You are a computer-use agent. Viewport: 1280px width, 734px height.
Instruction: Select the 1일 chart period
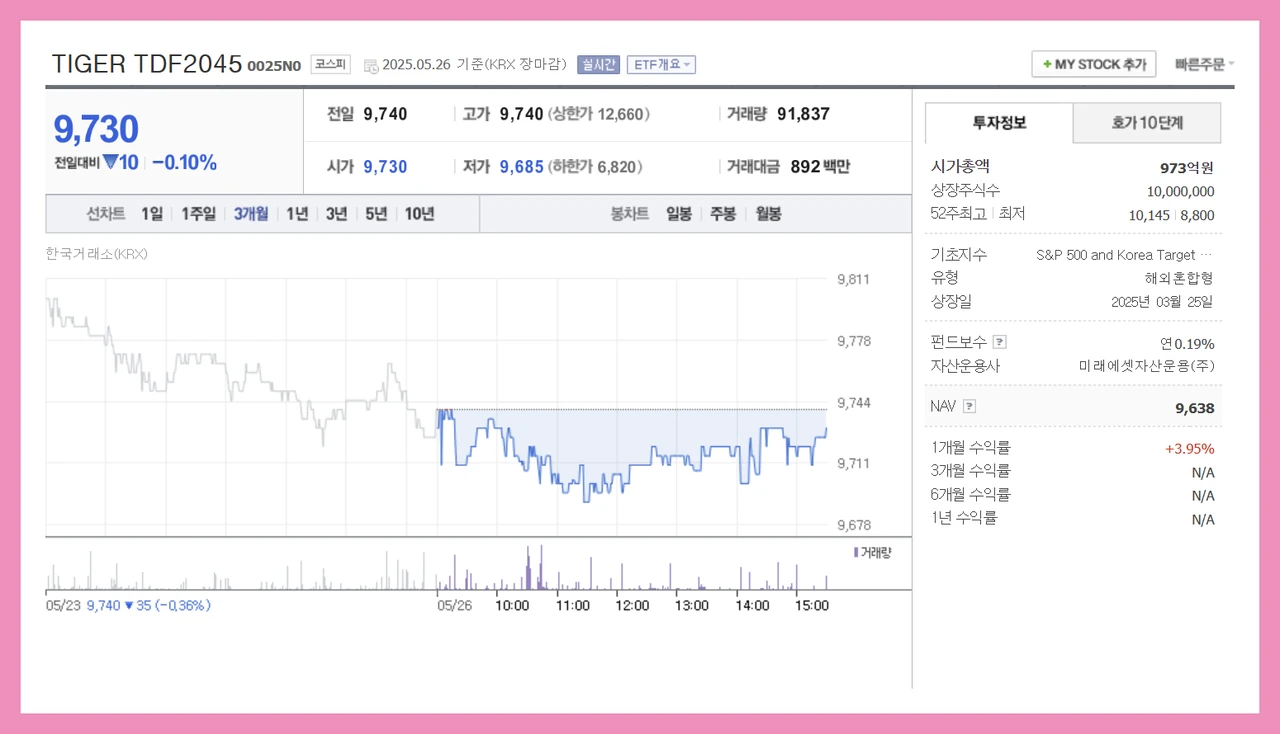point(151,213)
